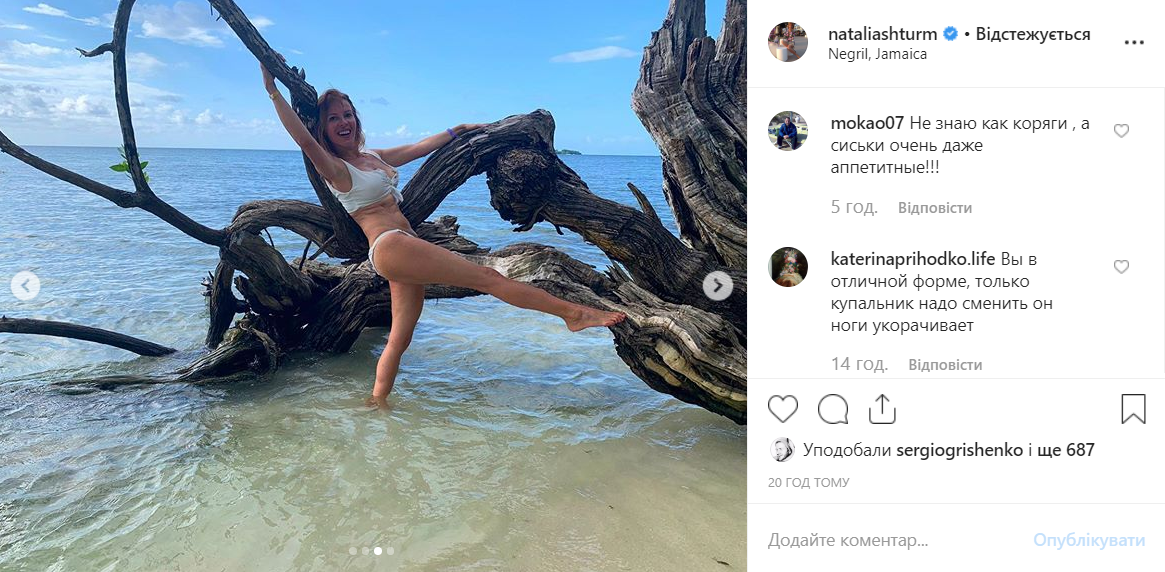The width and height of the screenshot is (1165, 572).
Task: Reply to mokao07 via Відповісти
Action: 935,208
